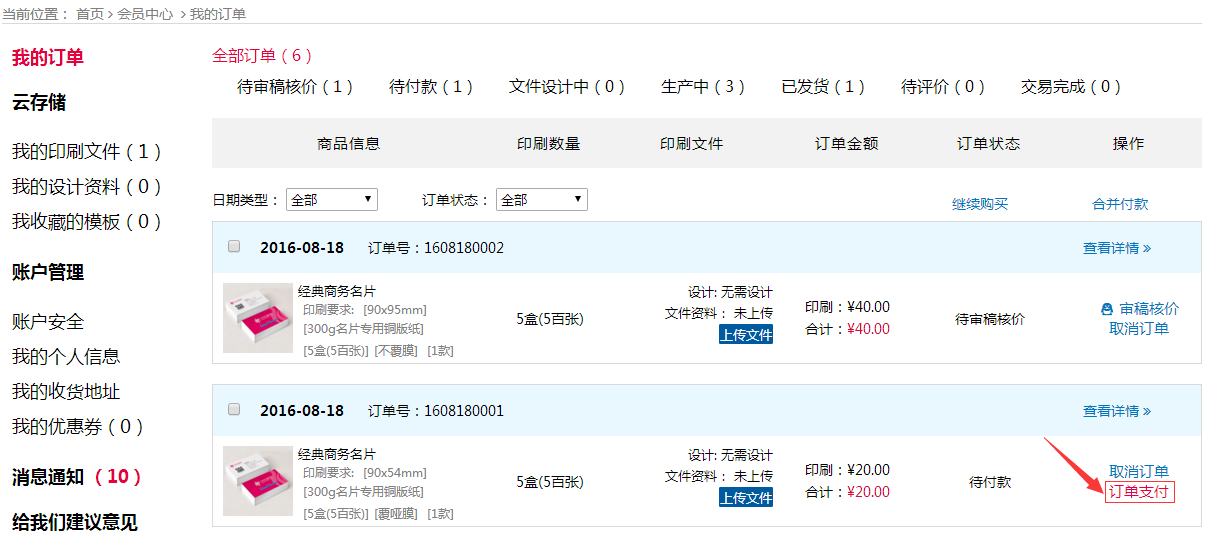Select the checkbox for order 1608180001
This screenshot has width=1209, height=538.
pyautogui.click(x=234, y=409)
